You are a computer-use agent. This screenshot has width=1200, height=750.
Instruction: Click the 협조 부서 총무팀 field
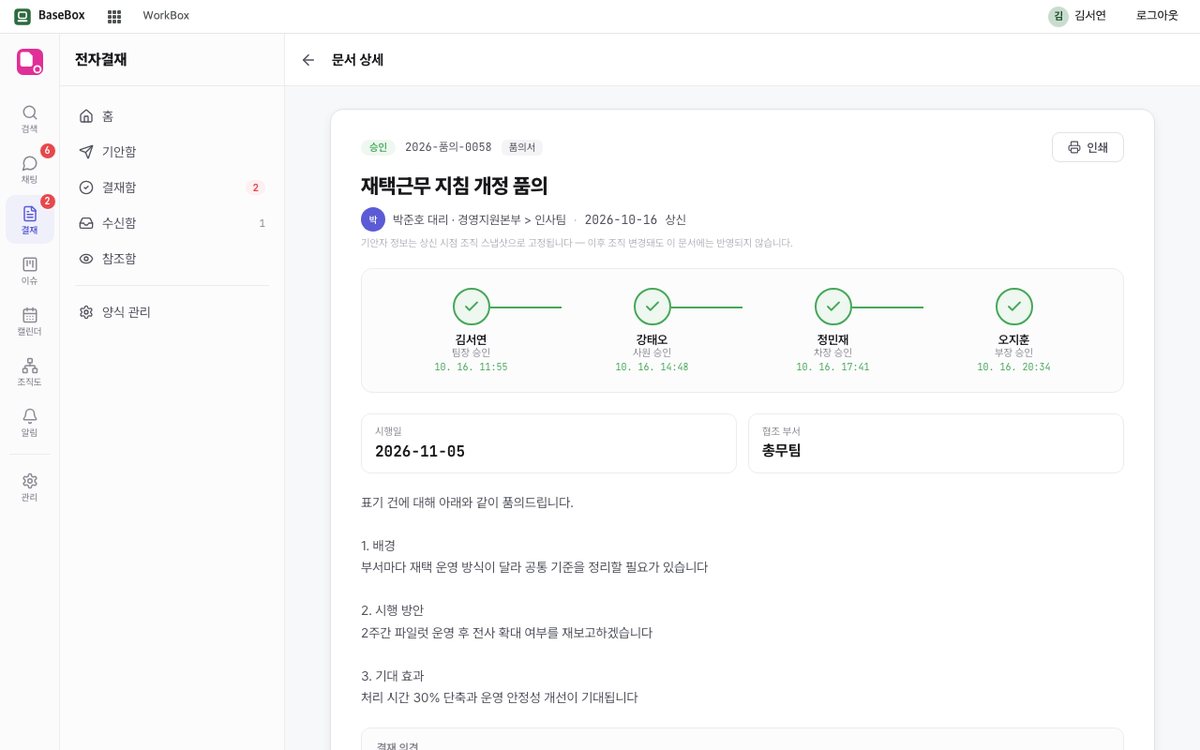[935, 443]
